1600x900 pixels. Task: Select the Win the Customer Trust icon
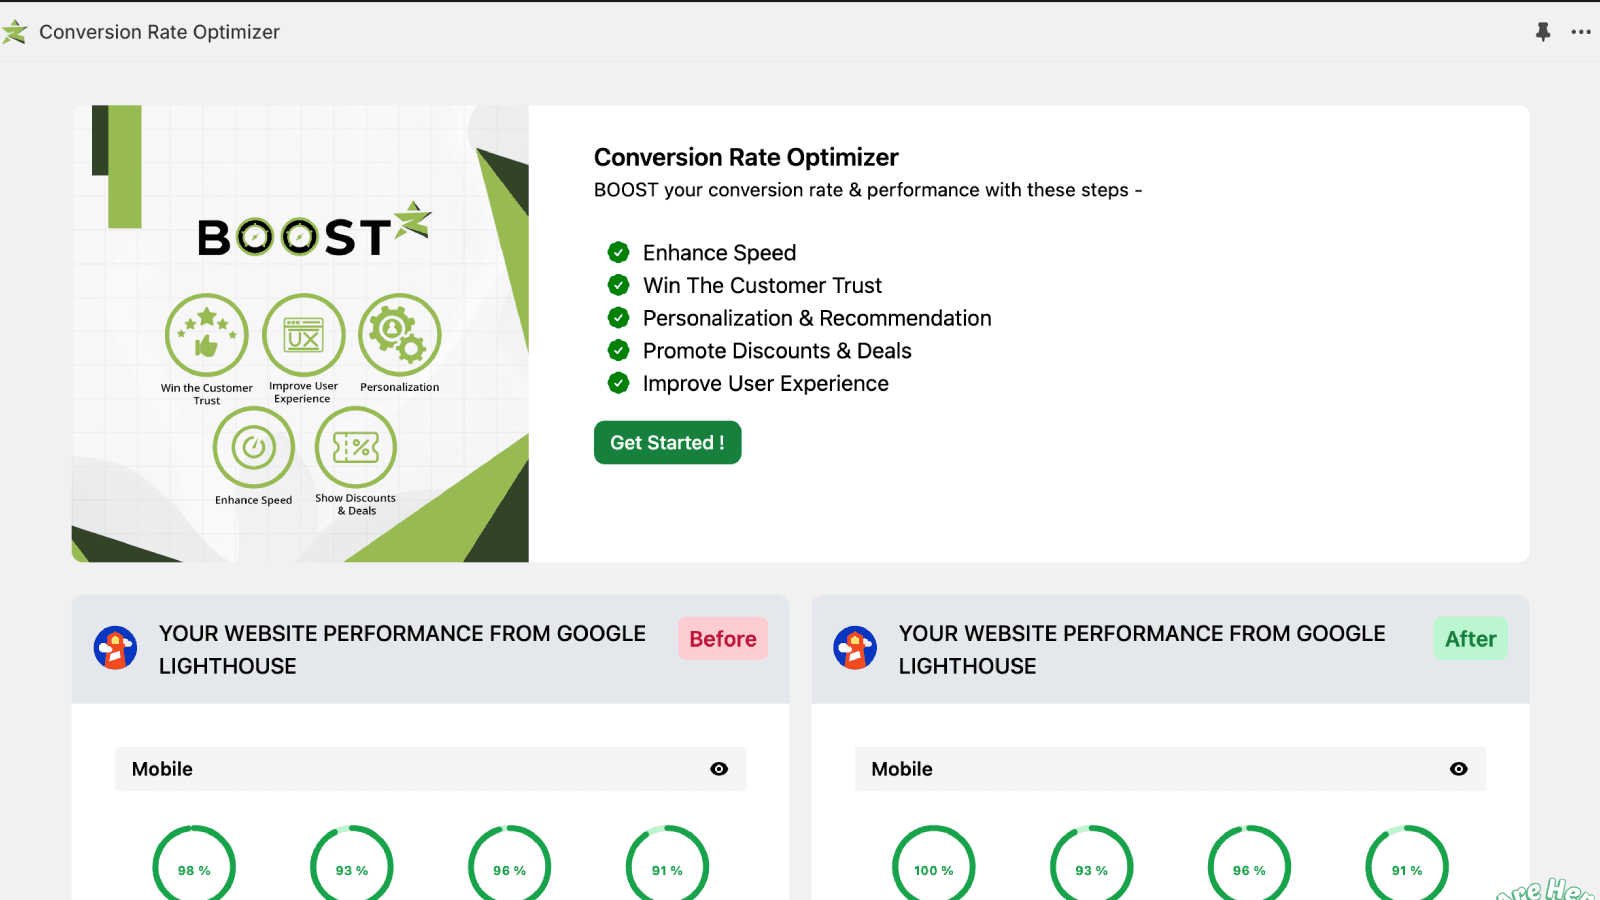click(x=206, y=334)
